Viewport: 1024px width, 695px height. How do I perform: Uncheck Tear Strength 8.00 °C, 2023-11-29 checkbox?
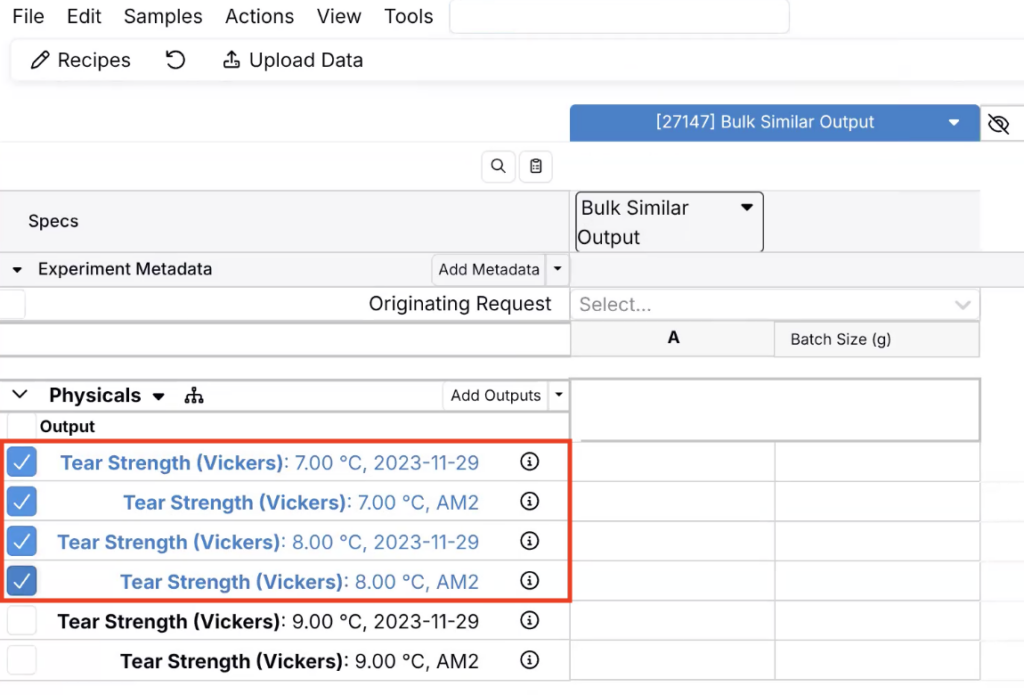click(22, 541)
